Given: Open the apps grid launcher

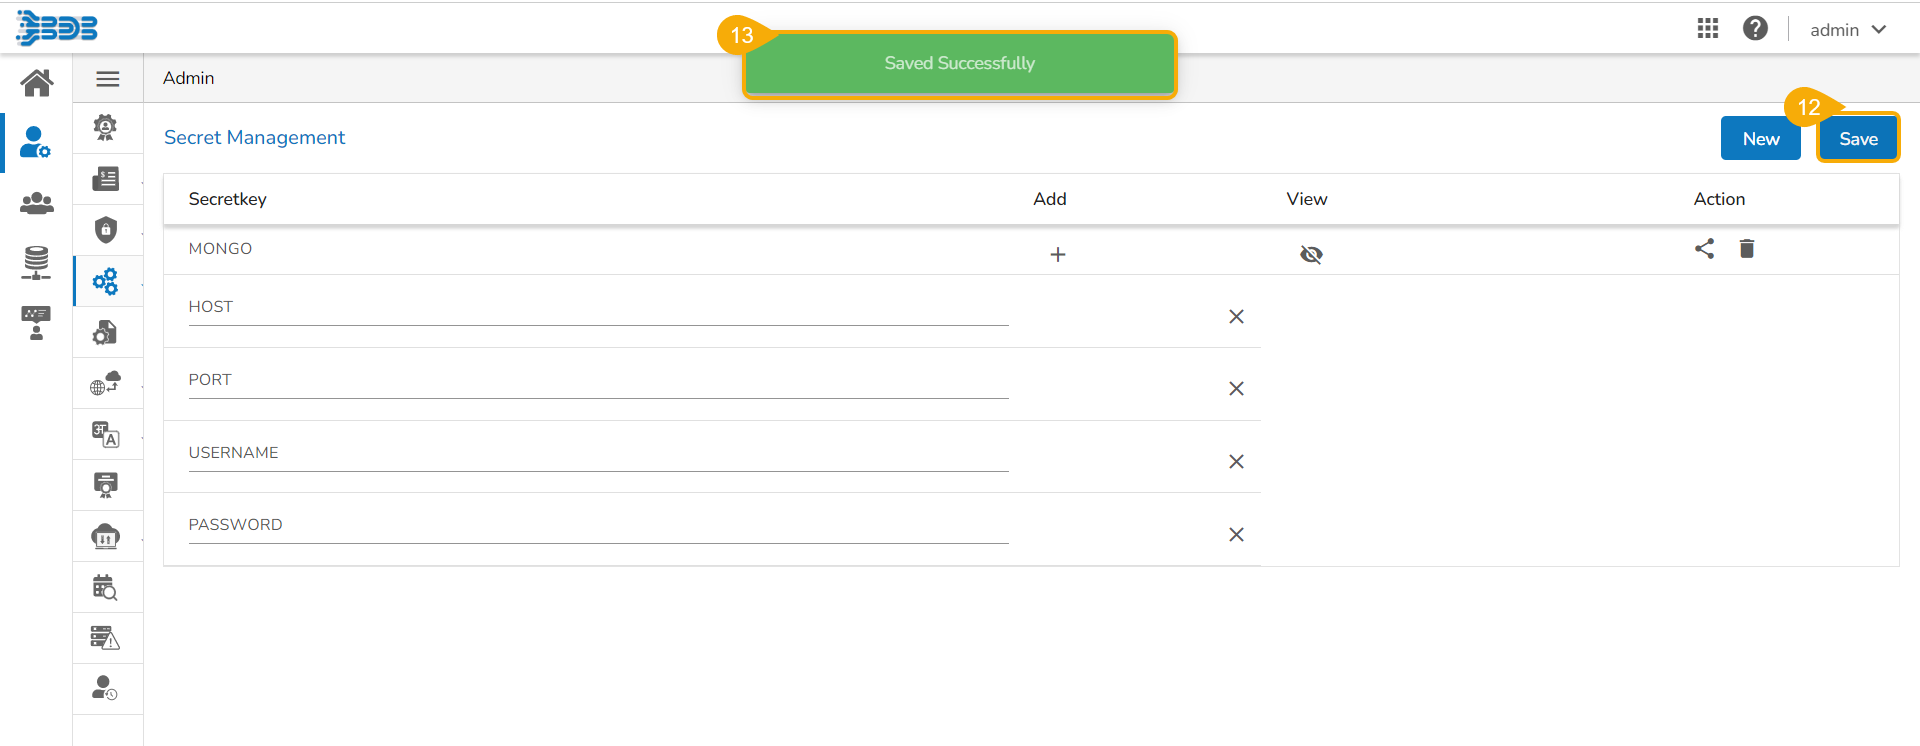Looking at the screenshot, I should click(1708, 29).
